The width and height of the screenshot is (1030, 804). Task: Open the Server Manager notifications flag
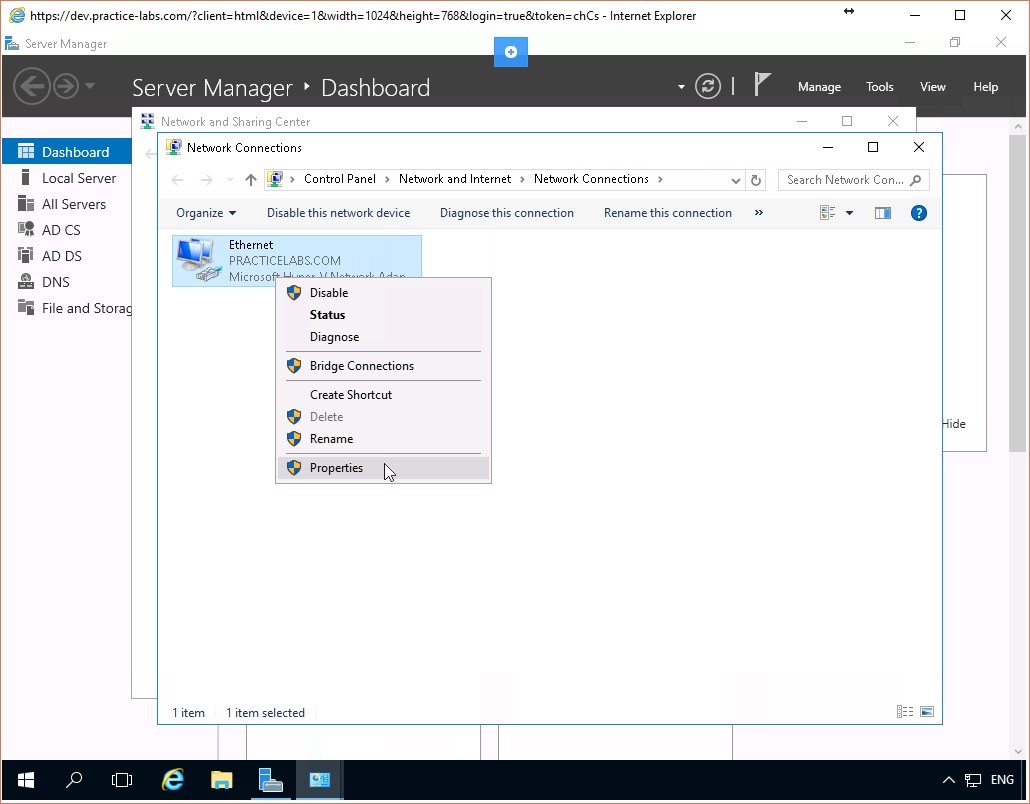(761, 86)
